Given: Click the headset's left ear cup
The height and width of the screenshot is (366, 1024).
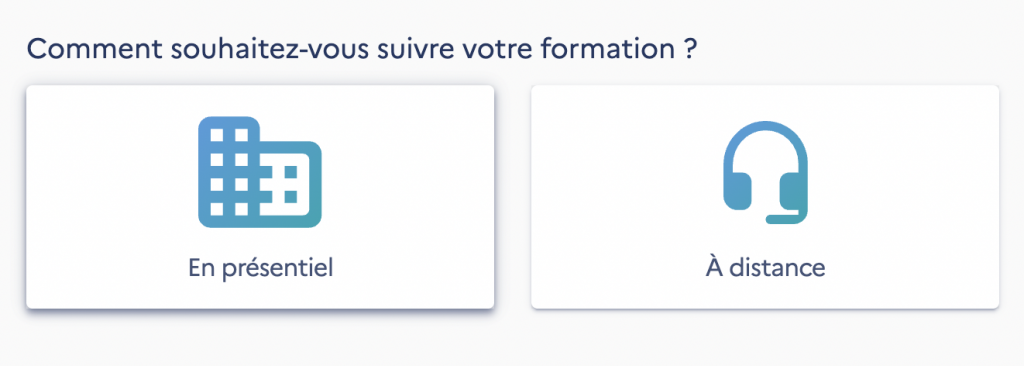Looking at the screenshot, I should coord(737,191).
